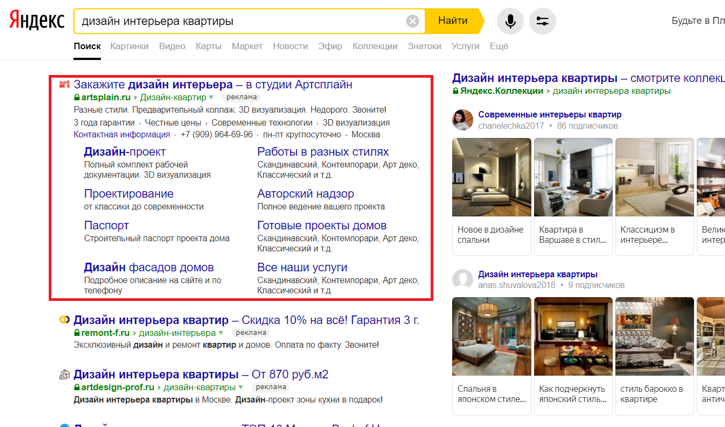
Task: Click the remont-f.ru favicon icon
Action: [x=64, y=320]
